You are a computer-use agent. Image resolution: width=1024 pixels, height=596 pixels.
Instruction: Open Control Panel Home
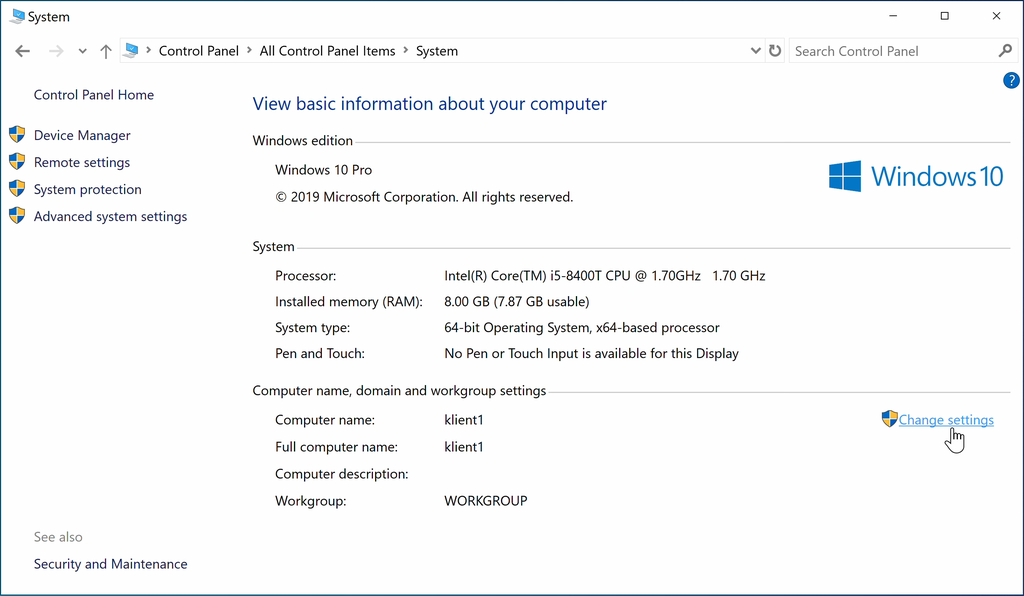(x=94, y=95)
